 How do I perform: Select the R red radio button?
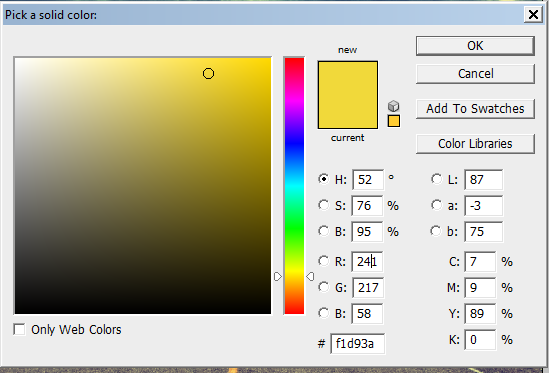324,261
